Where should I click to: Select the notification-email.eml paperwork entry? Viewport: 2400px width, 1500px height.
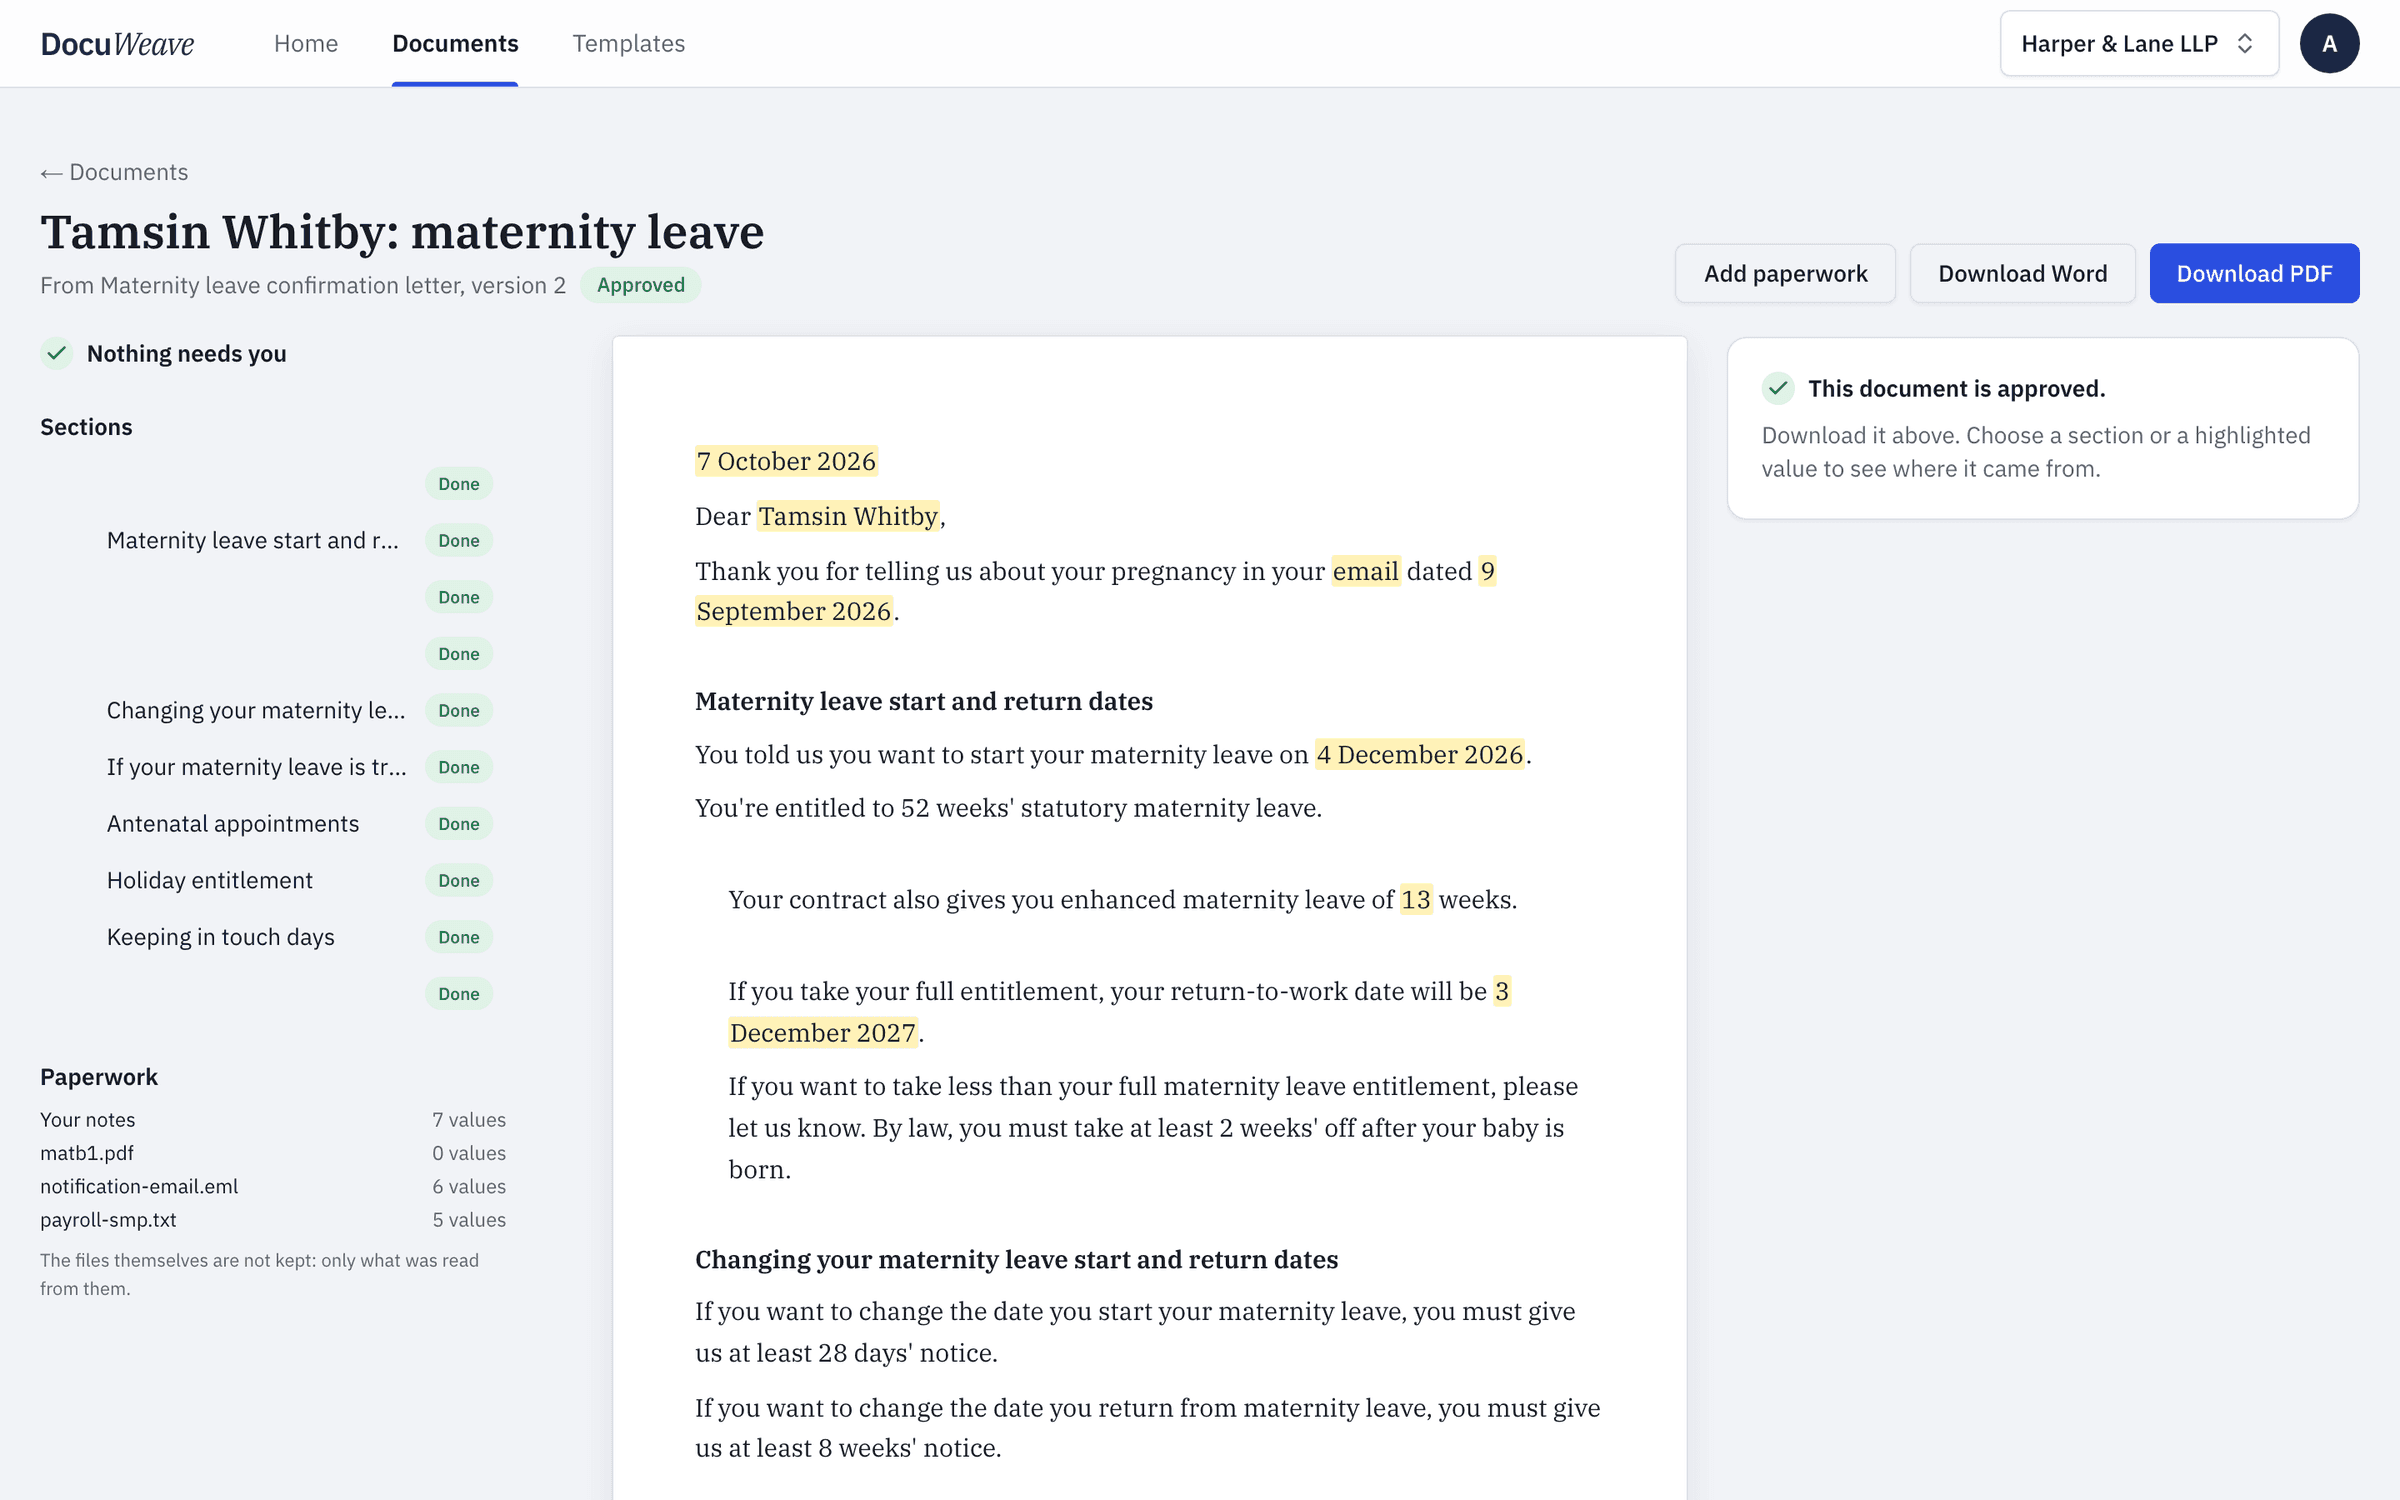click(139, 1186)
